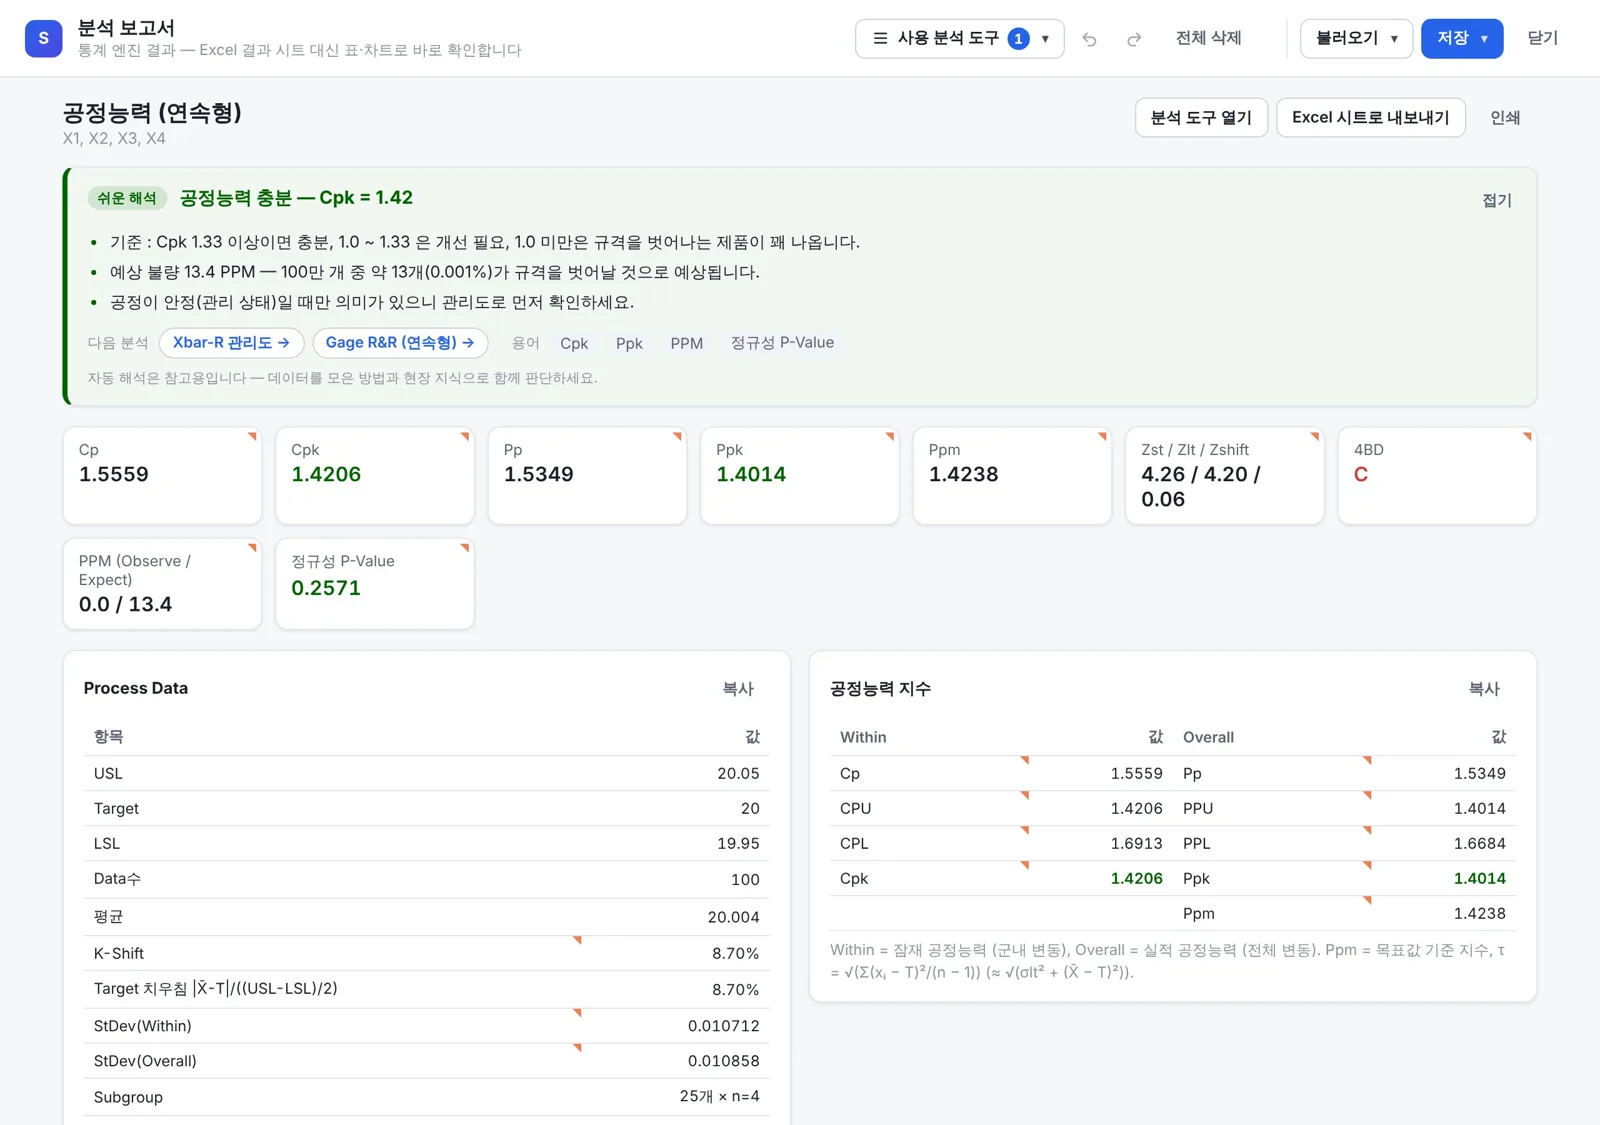This screenshot has width=1600, height=1125.
Task: Click the 4BD grade C card
Action: tap(1437, 475)
